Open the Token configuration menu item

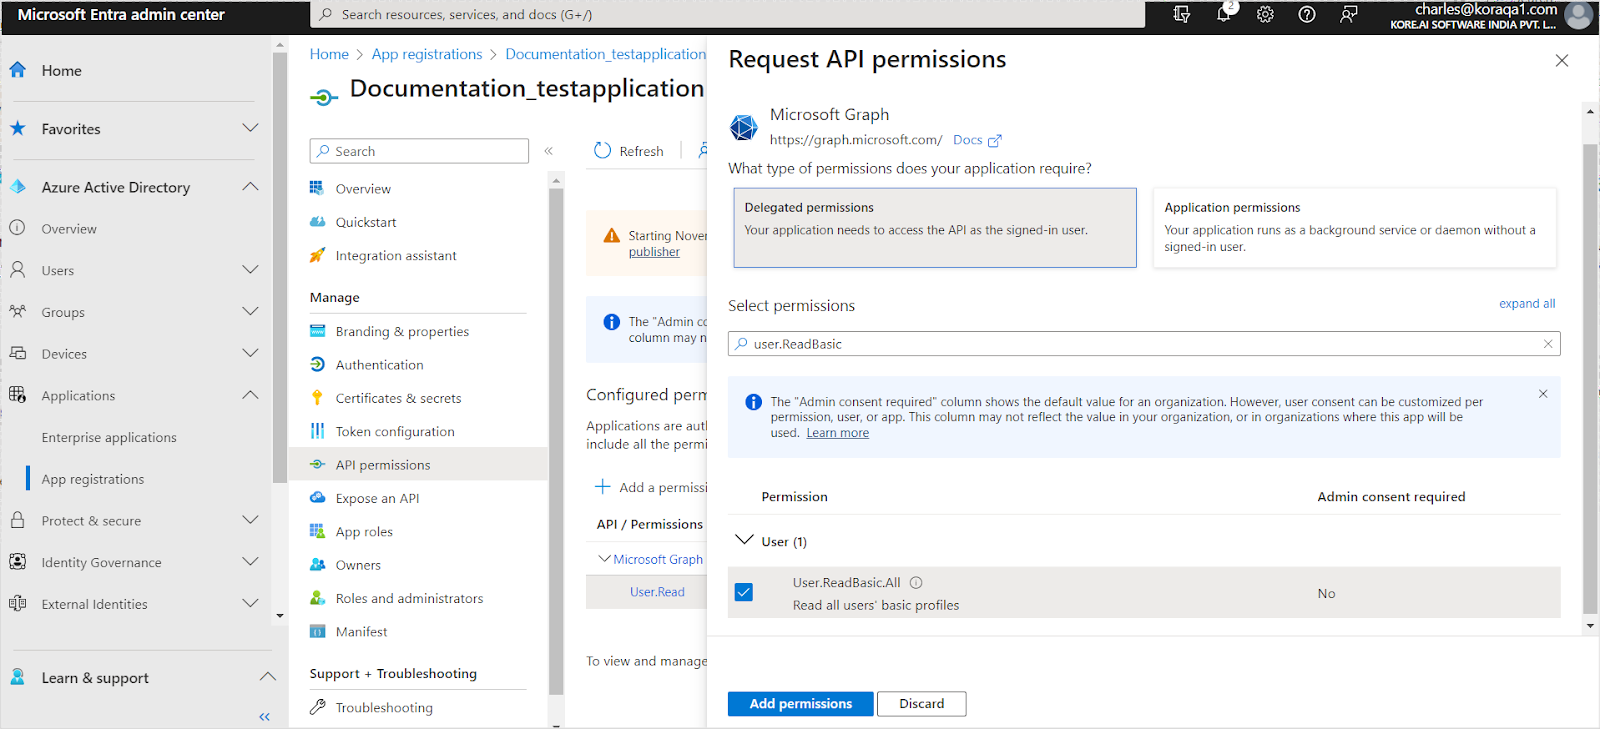pos(394,432)
